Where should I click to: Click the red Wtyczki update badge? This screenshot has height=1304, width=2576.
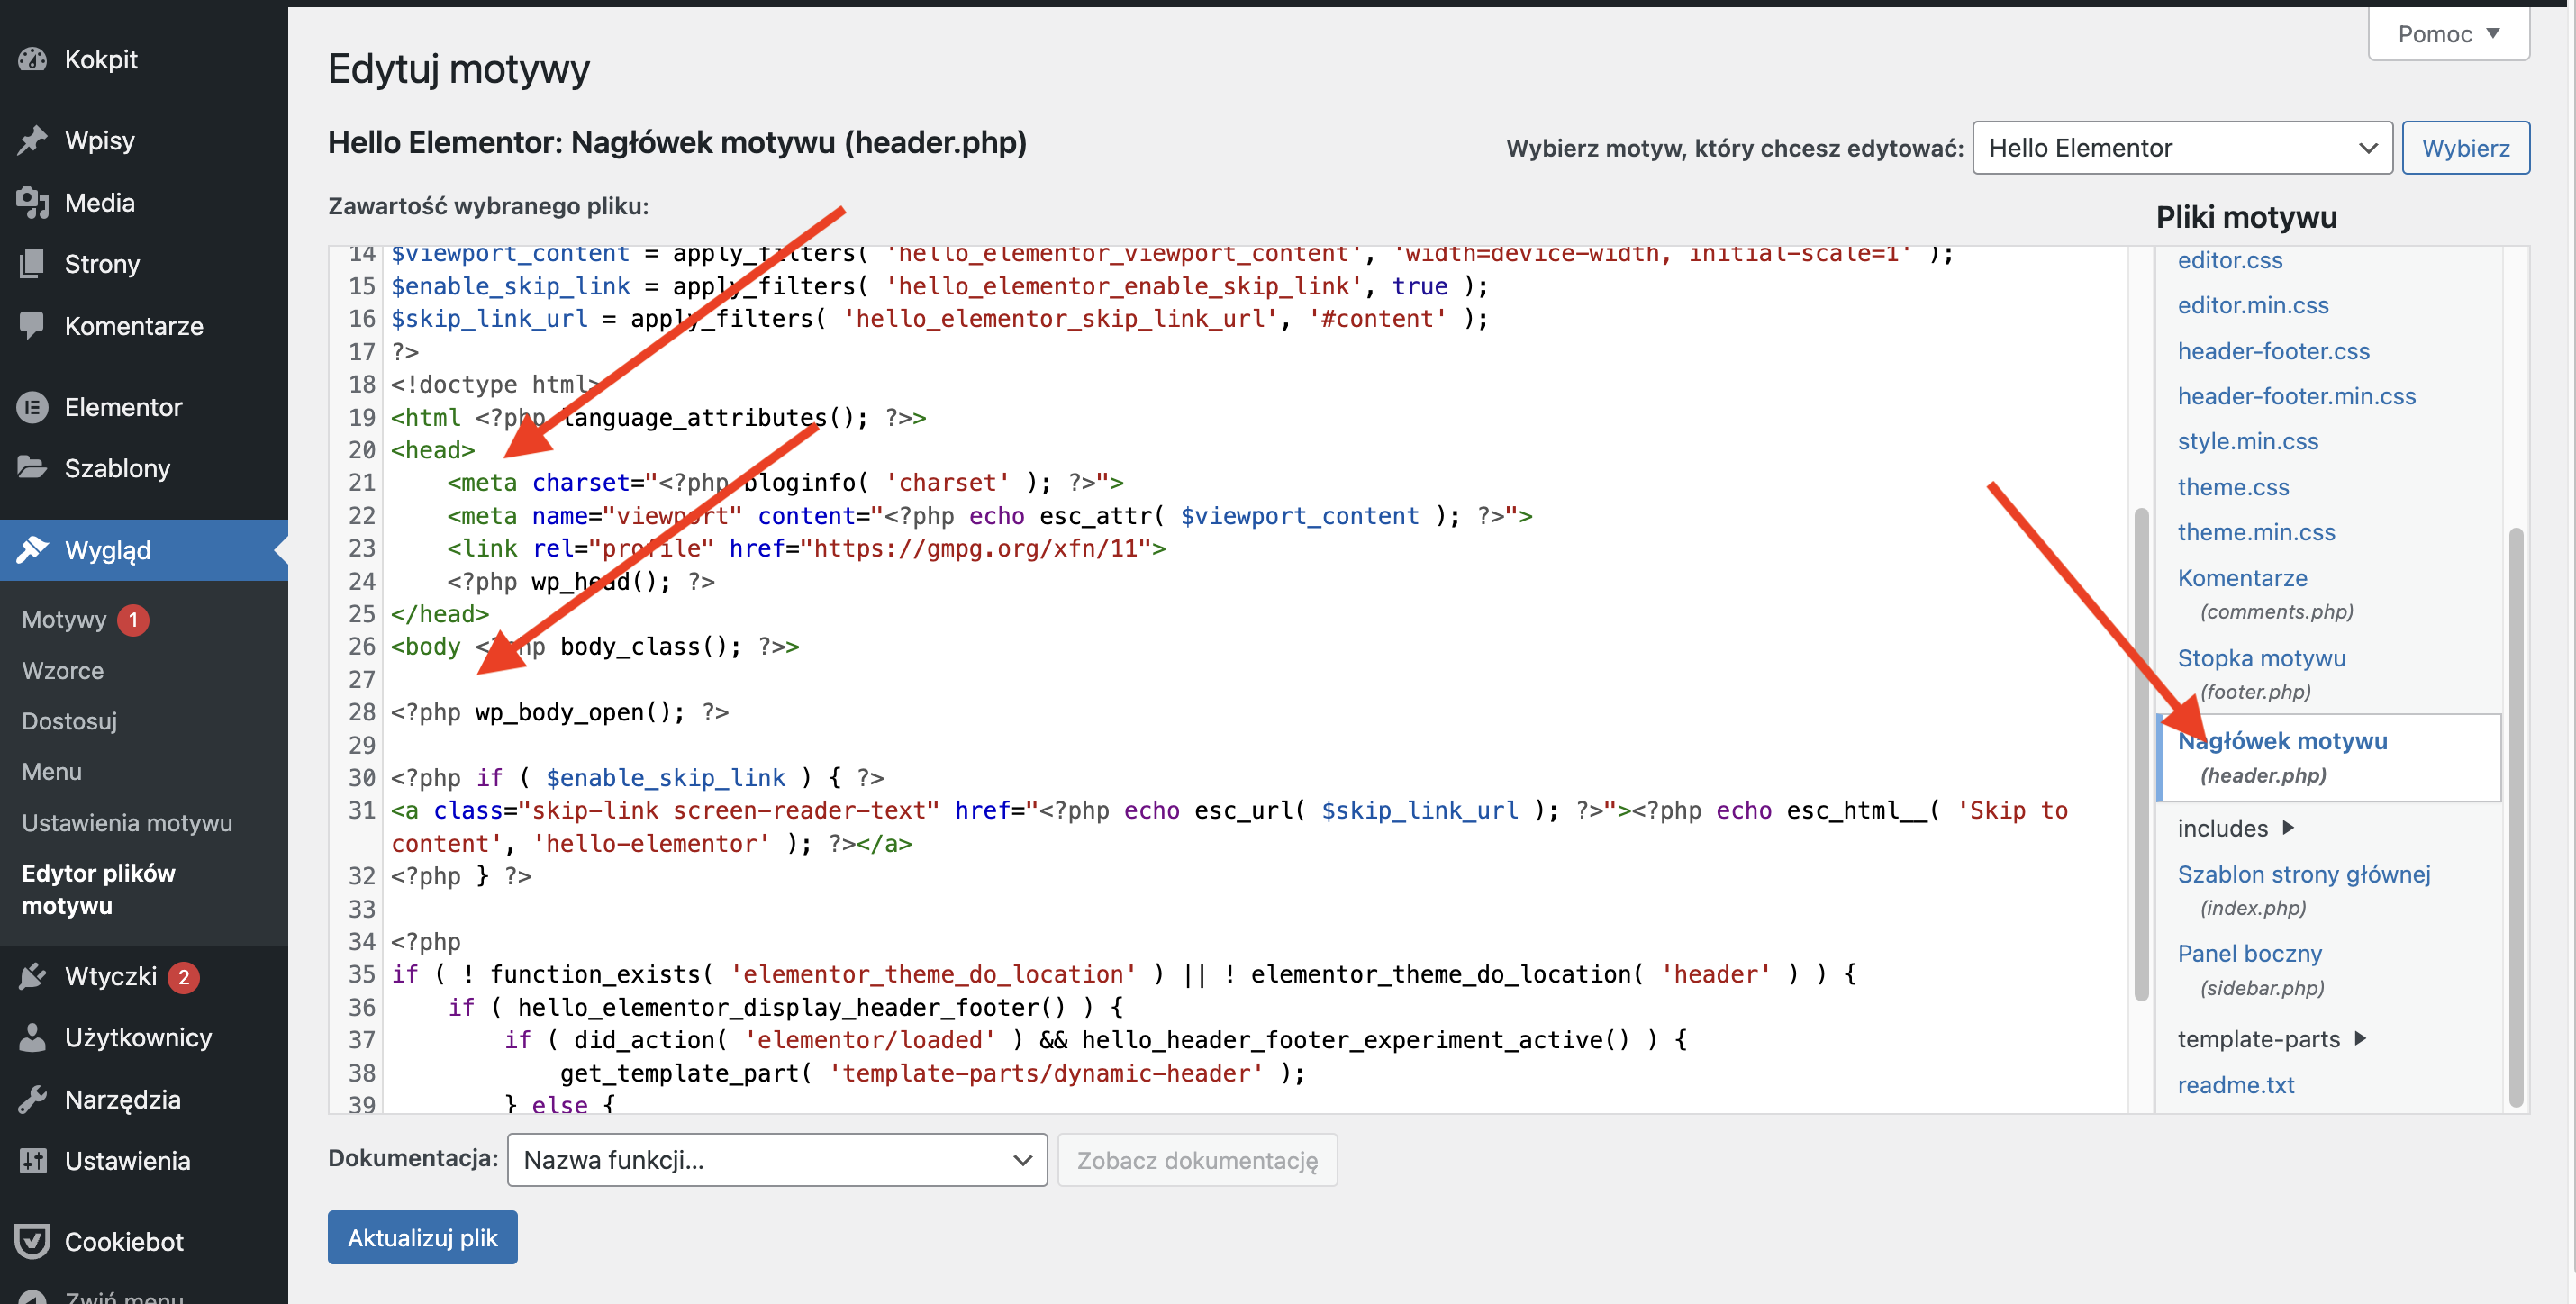pyautogui.click(x=183, y=977)
